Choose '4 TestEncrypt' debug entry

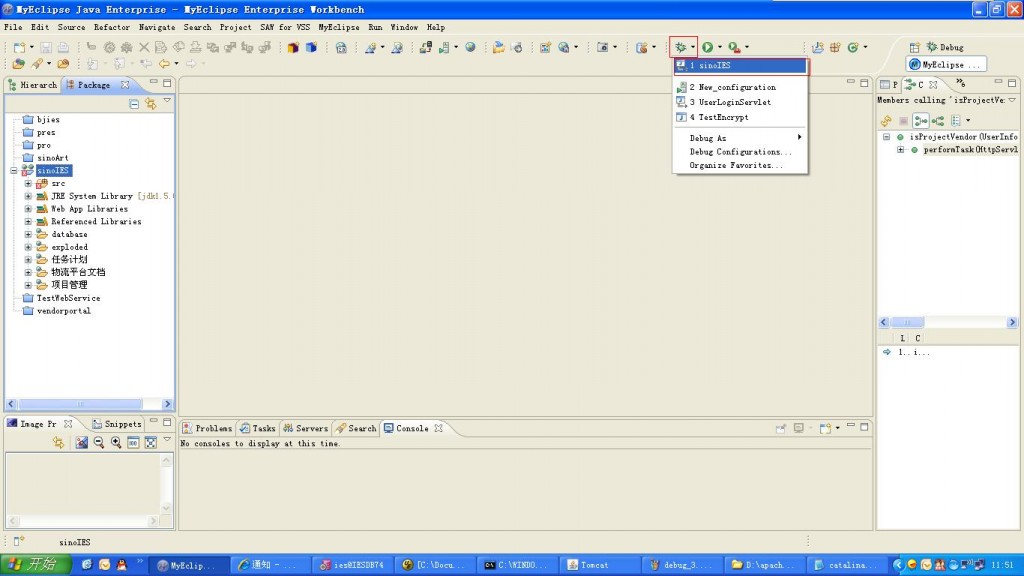(x=741, y=117)
